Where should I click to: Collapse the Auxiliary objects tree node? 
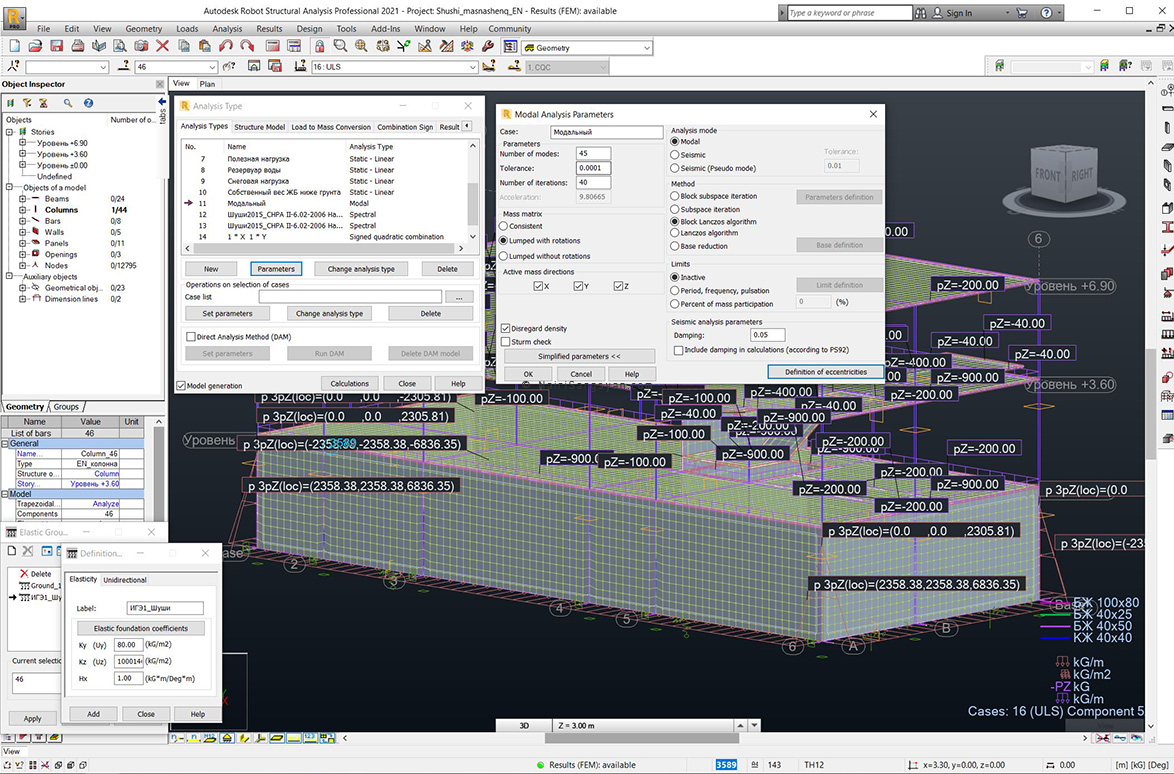point(10,276)
